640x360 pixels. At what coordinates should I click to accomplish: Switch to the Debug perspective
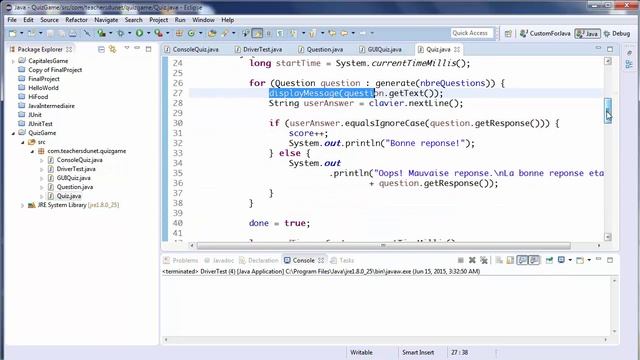click(x=617, y=33)
